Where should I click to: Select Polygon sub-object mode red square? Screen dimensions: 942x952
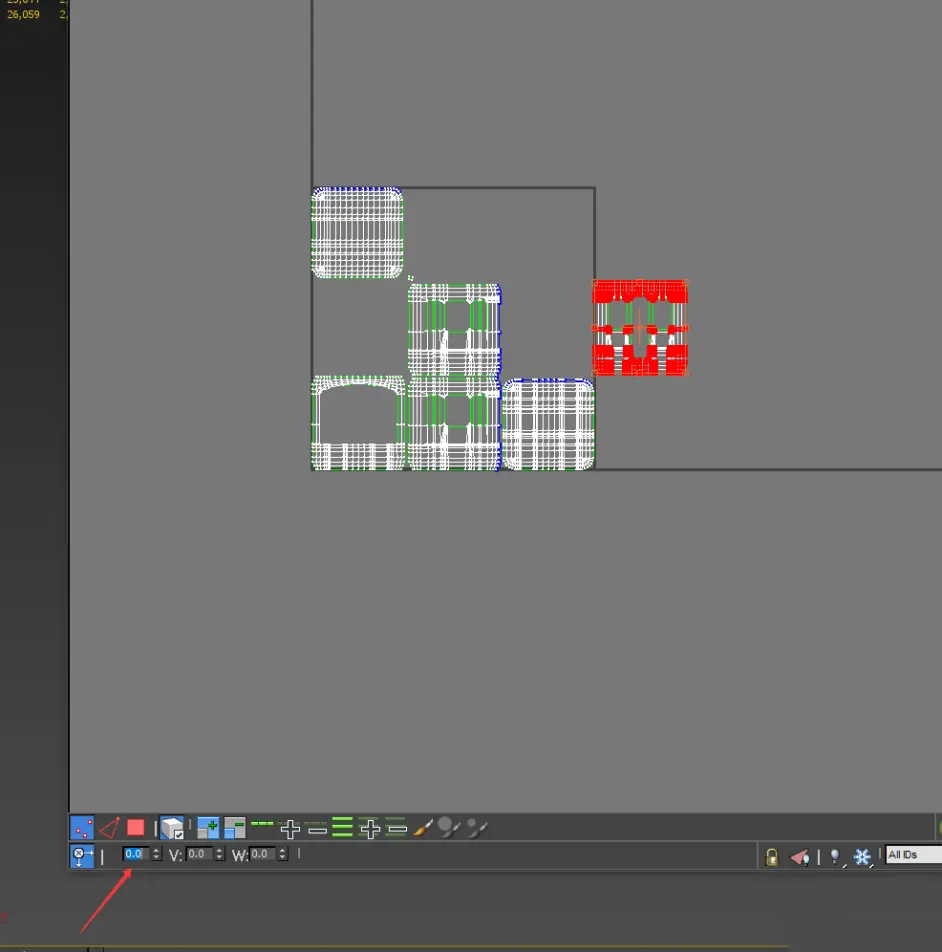click(x=135, y=828)
